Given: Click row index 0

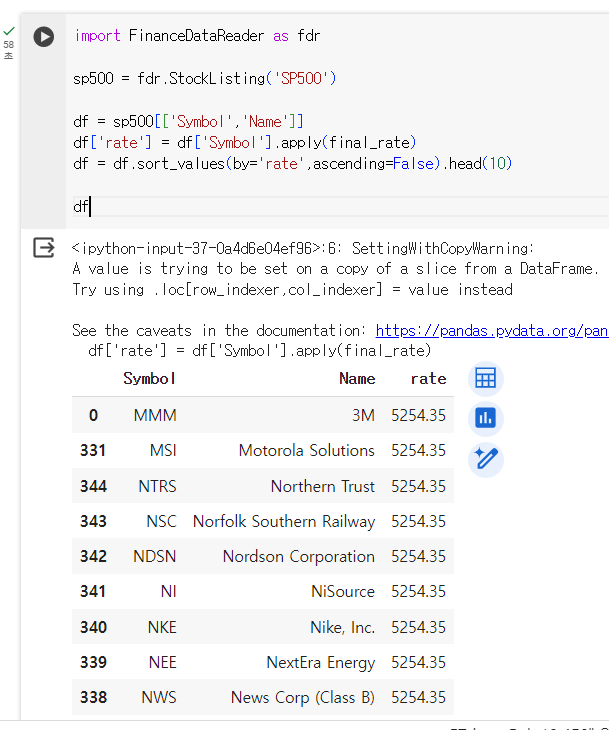Looking at the screenshot, I should coord(94,415).
